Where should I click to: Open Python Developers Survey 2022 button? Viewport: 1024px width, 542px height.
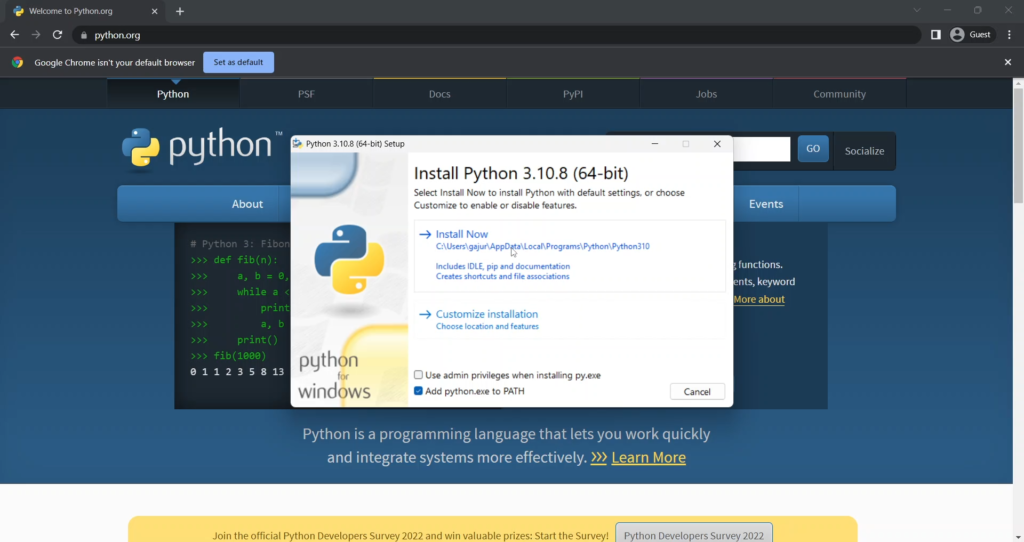(694, 535)
